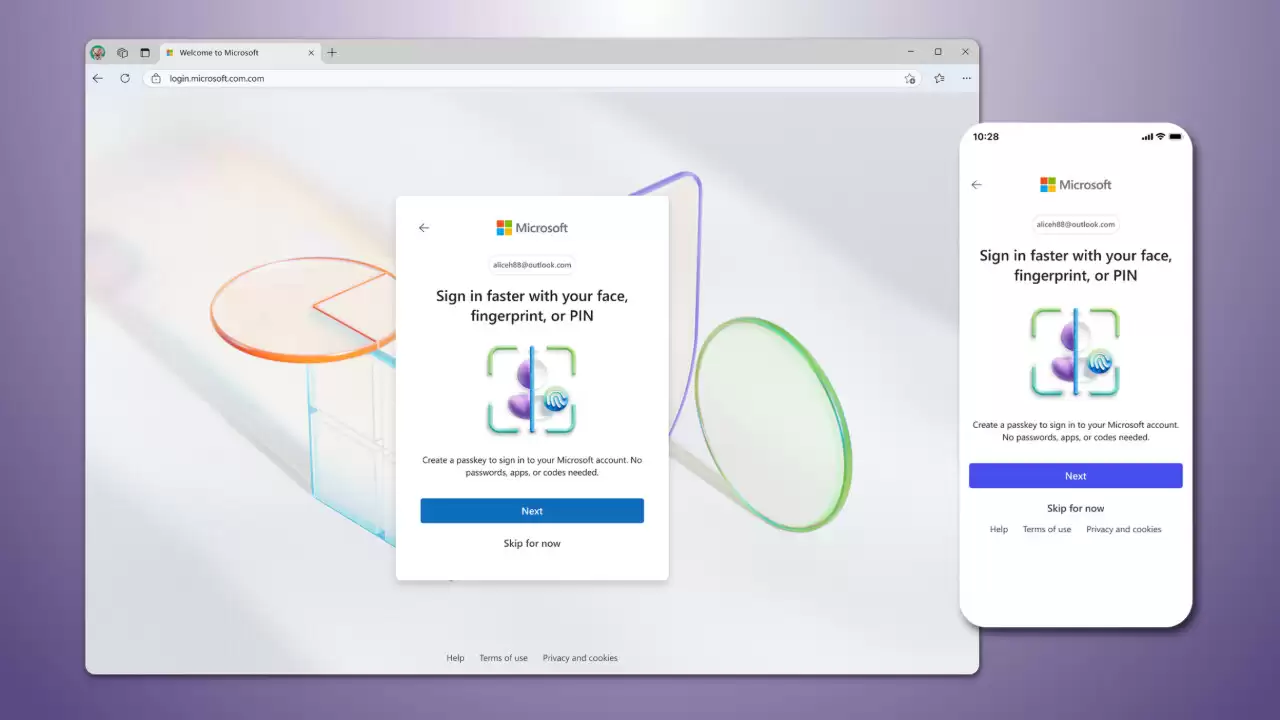Close the Welcome to Microsoft tab
Image resolution: width=1280 pixels, height=720 pixels.
coord(311,53)
